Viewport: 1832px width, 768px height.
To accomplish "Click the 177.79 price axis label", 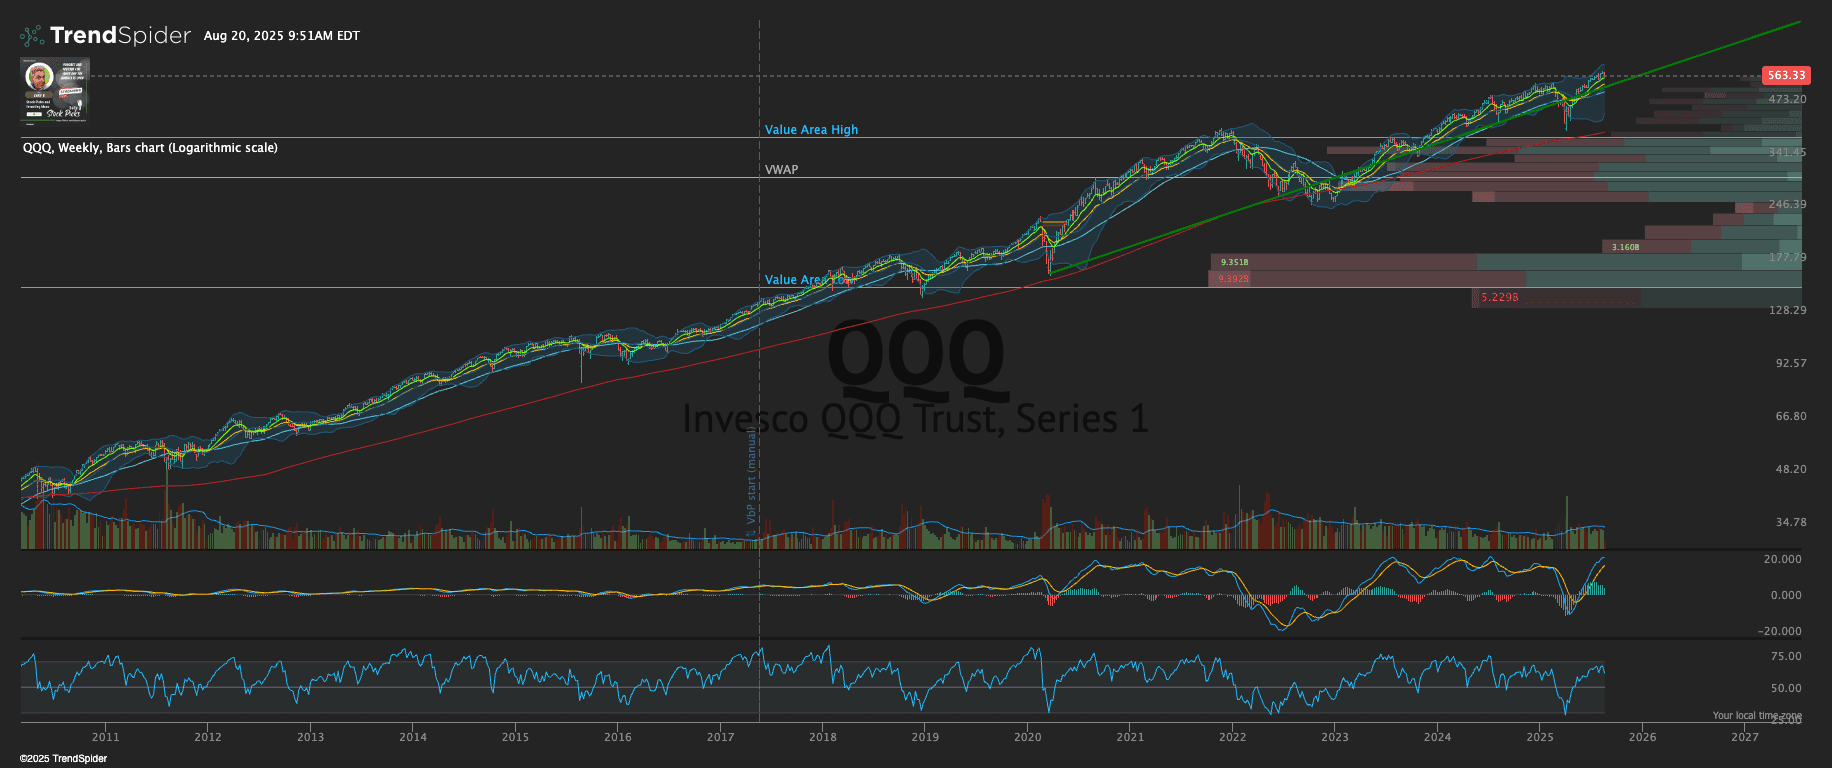I will 1787,257.
